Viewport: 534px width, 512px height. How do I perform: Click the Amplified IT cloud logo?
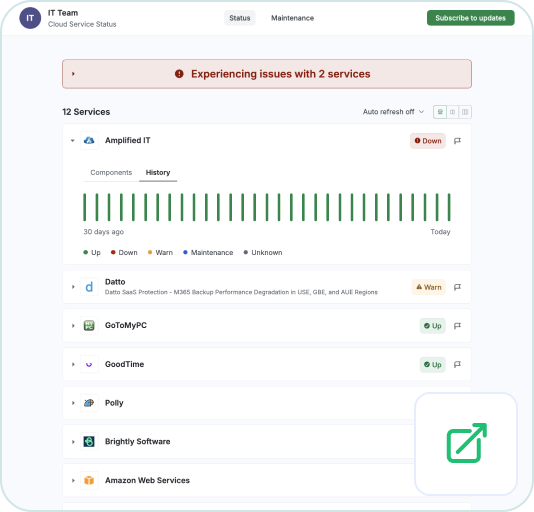coord(89,140)
